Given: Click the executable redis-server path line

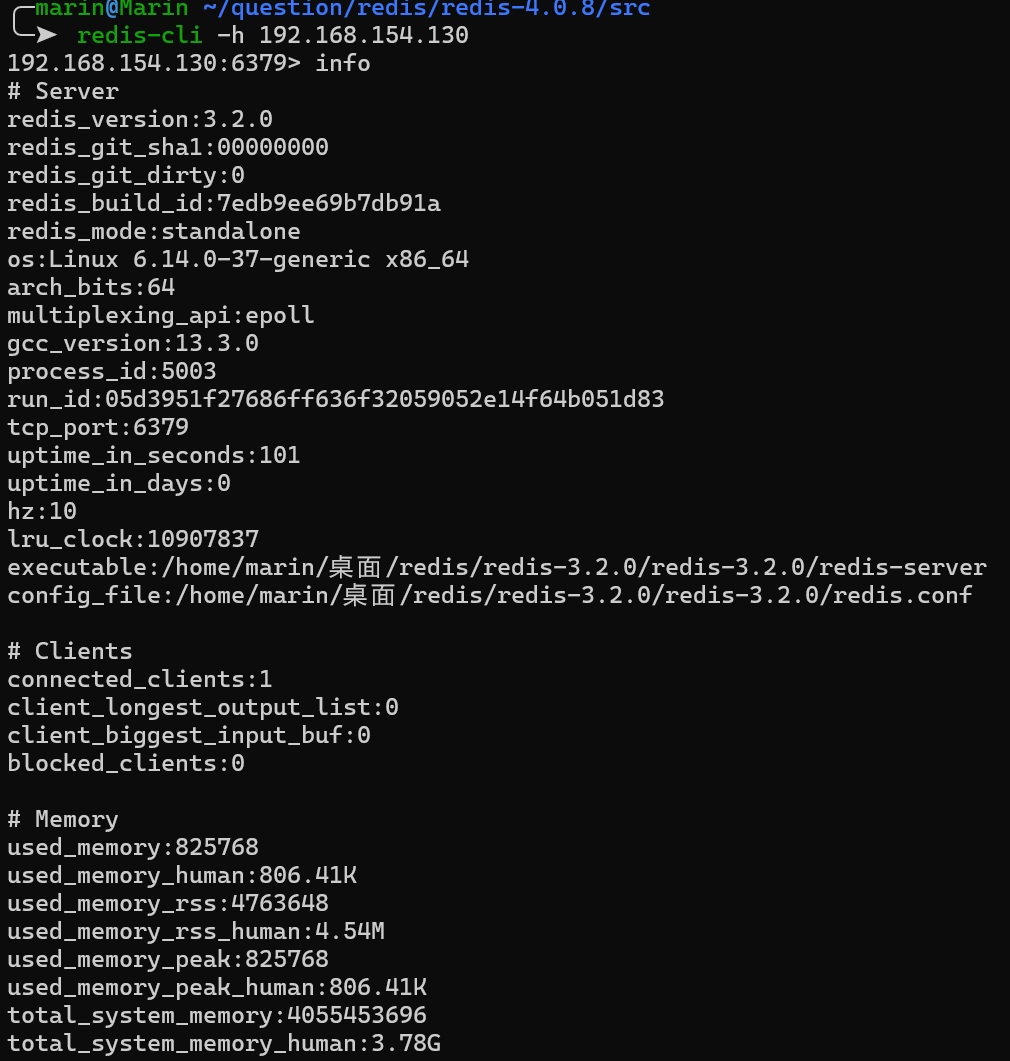Looking at the screenshot, I should (497, 567).
